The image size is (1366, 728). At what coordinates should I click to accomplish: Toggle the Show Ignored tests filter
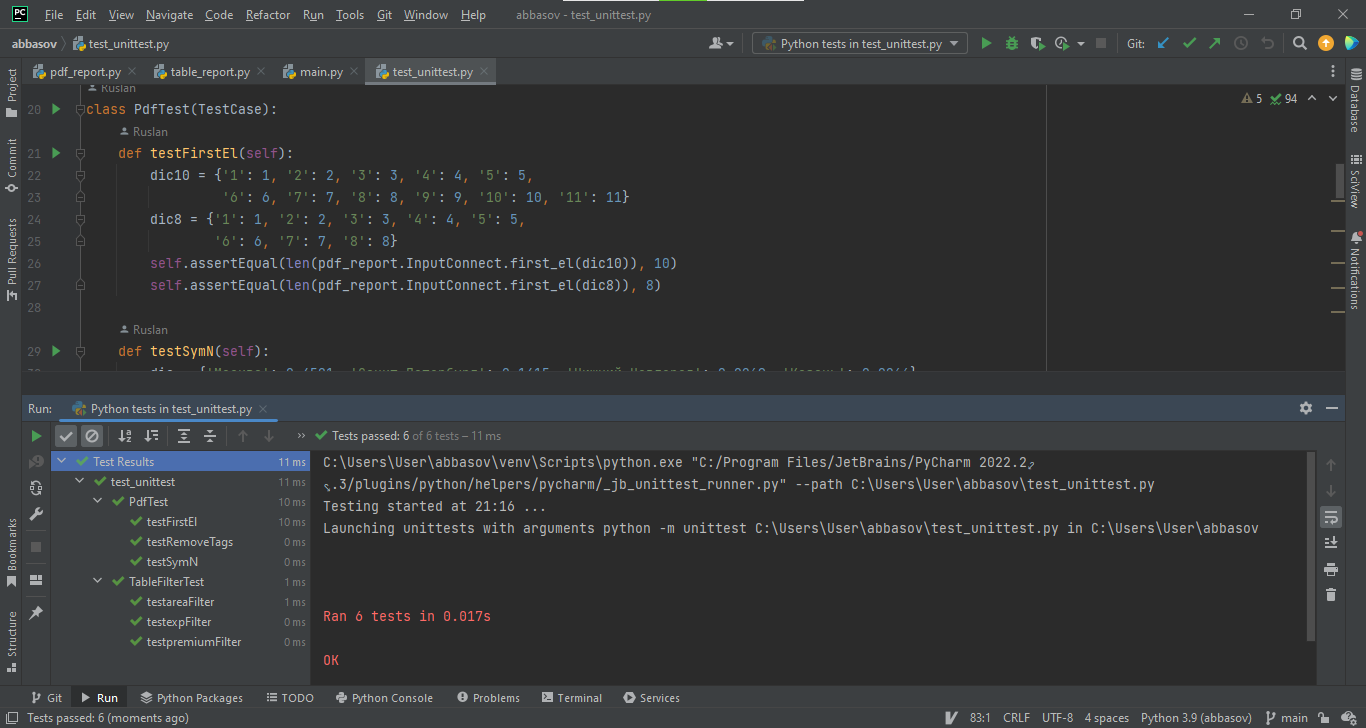point(91,436)
